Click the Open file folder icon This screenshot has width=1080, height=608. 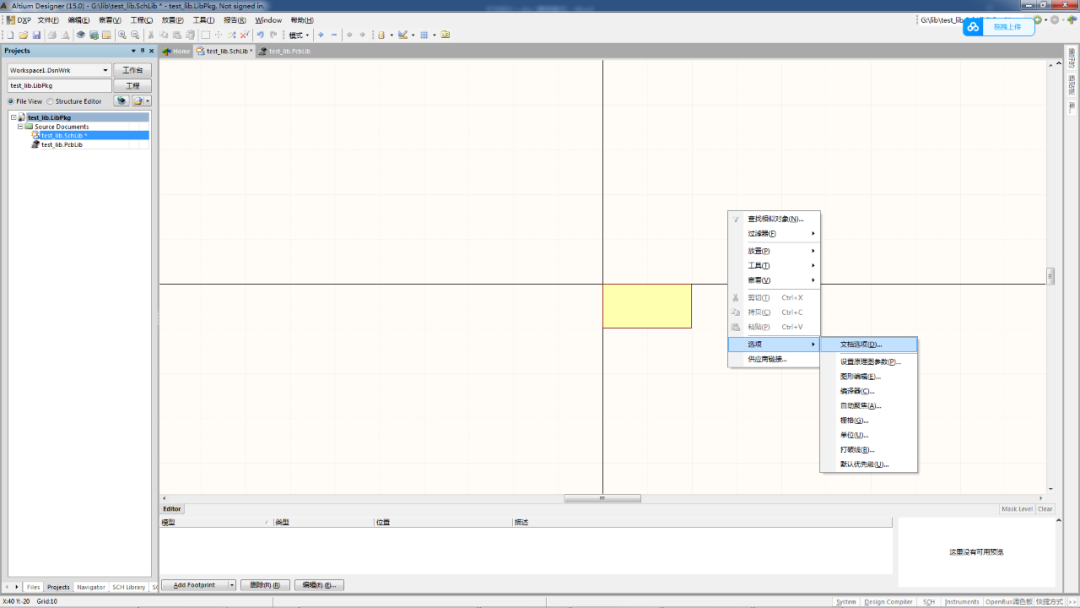click(x=23, y=35)
